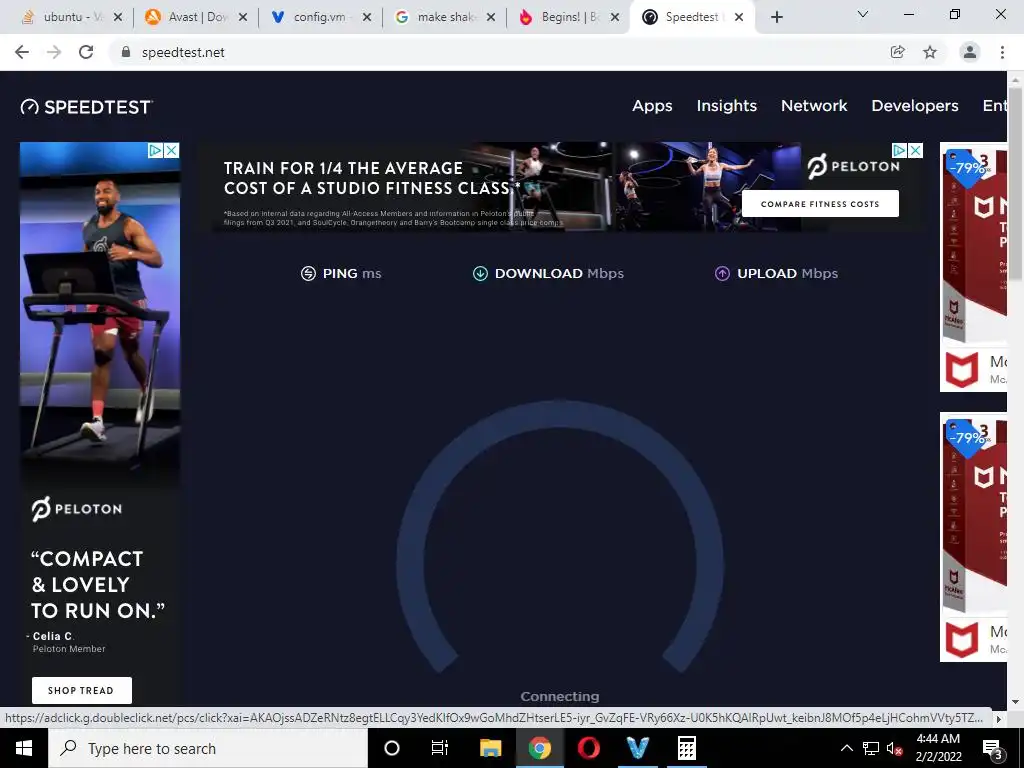Screen dimensions: 1024x768
Task: Open the Apps menu
Action: coord(652,106)
